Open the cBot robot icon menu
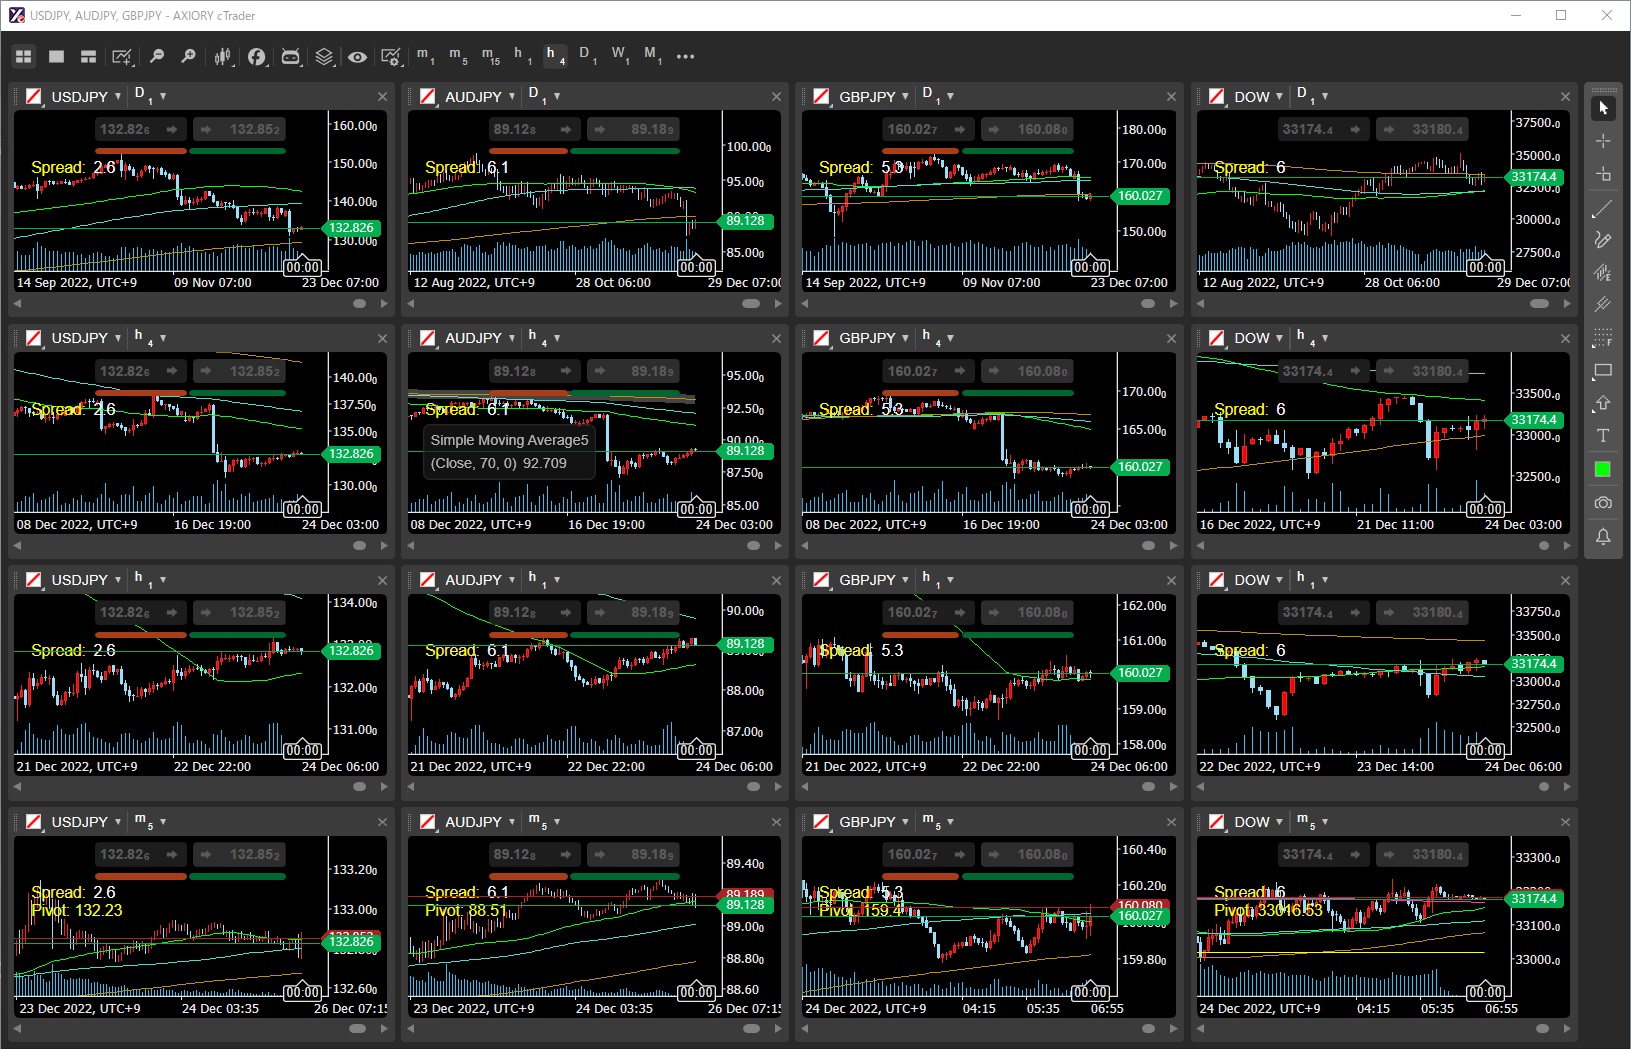 tap(290, 57)
